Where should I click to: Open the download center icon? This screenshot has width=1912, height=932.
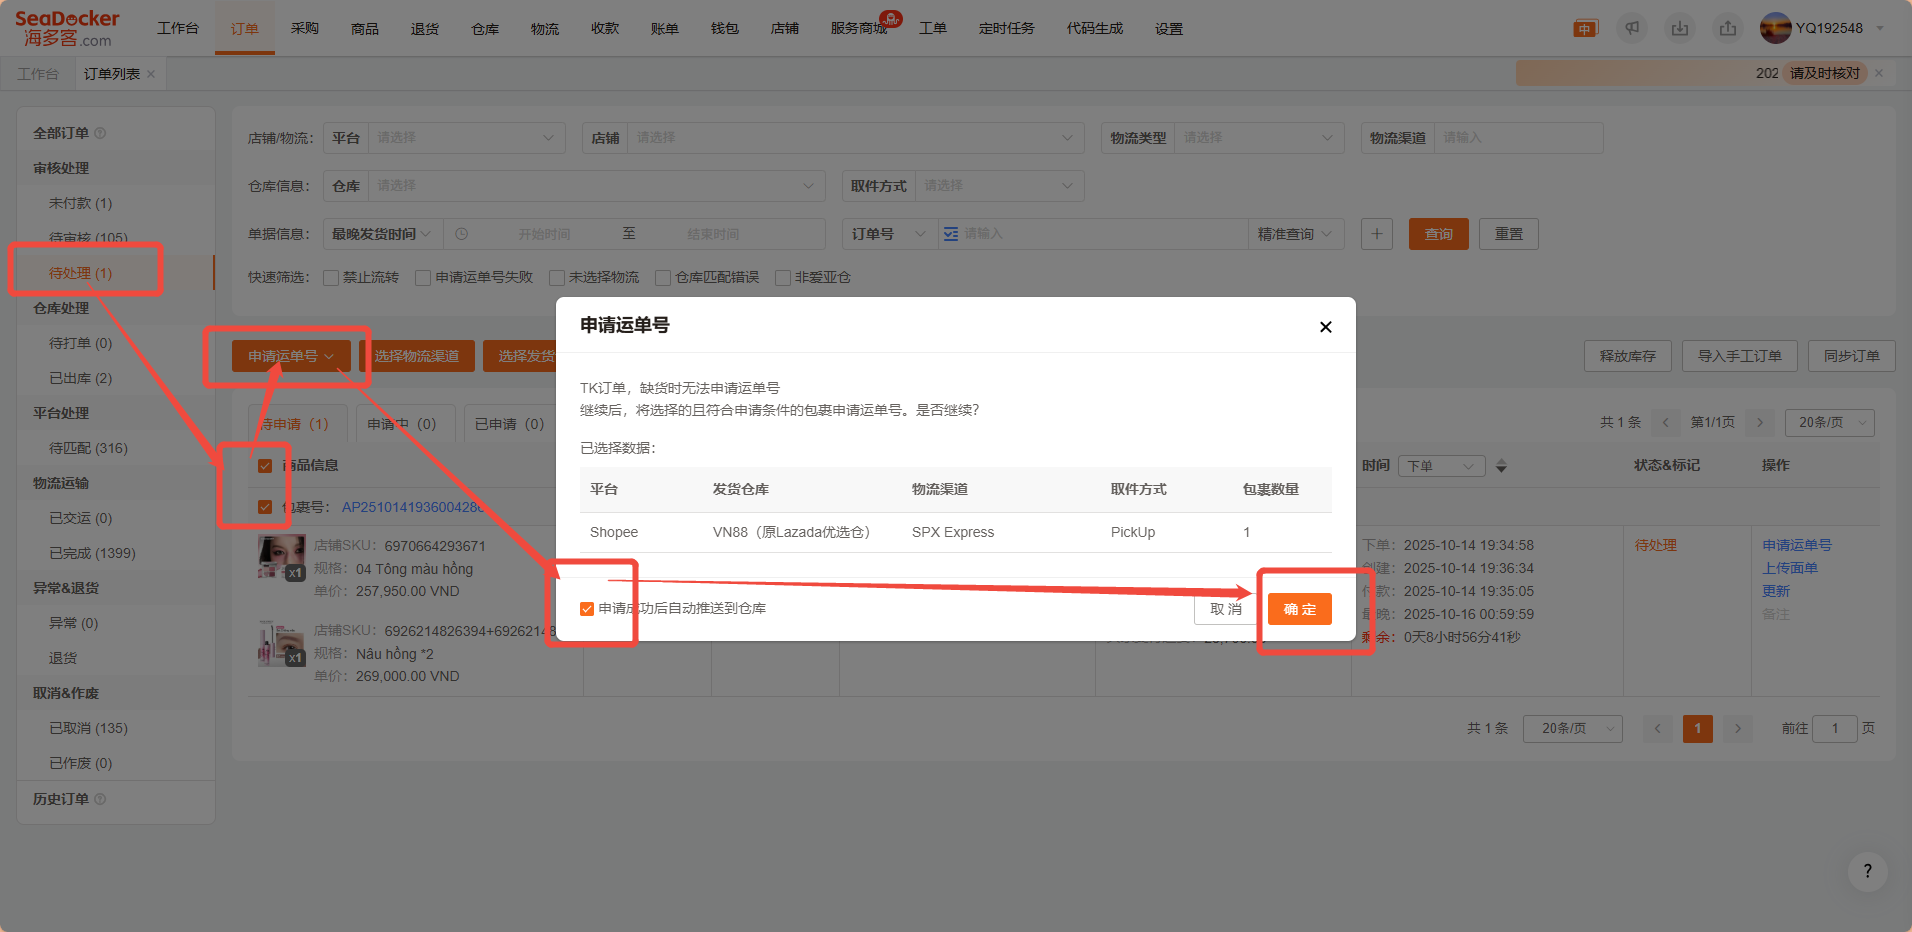1680,28
